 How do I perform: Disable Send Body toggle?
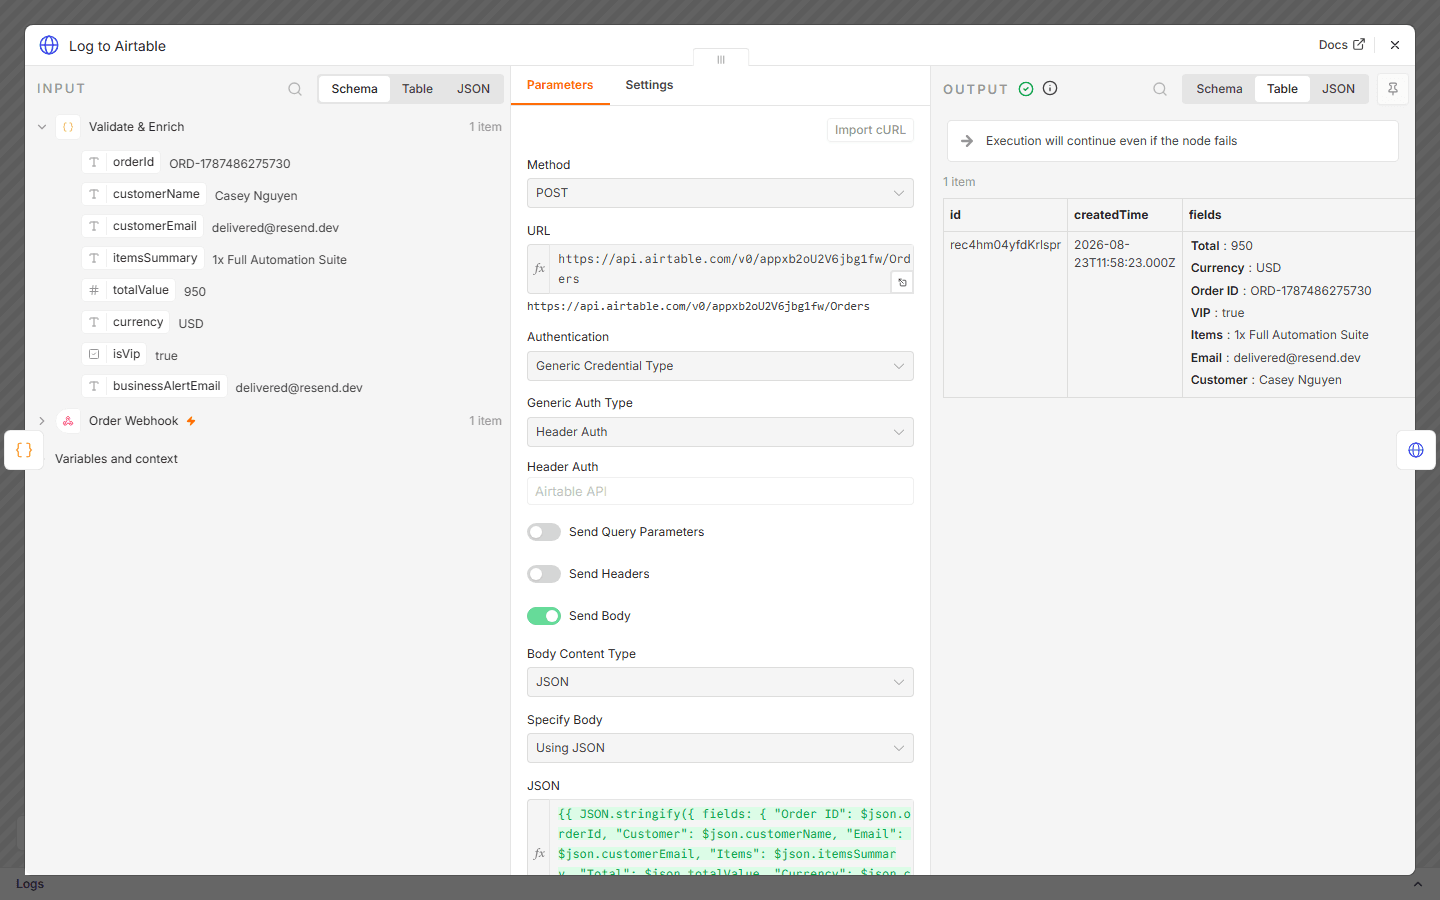point(544,616)
